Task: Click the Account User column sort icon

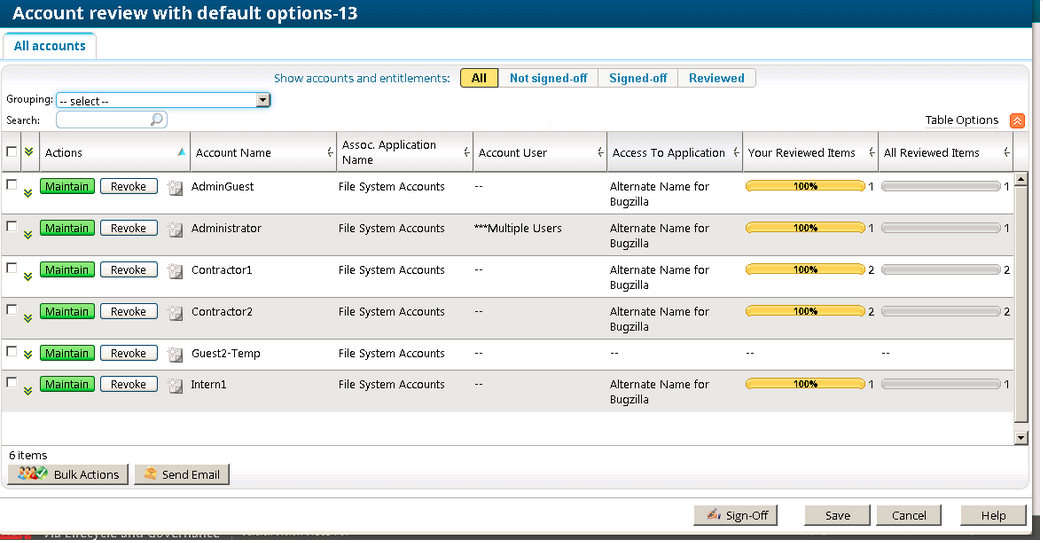Action: pyautogui.click(x=601, y=153)
